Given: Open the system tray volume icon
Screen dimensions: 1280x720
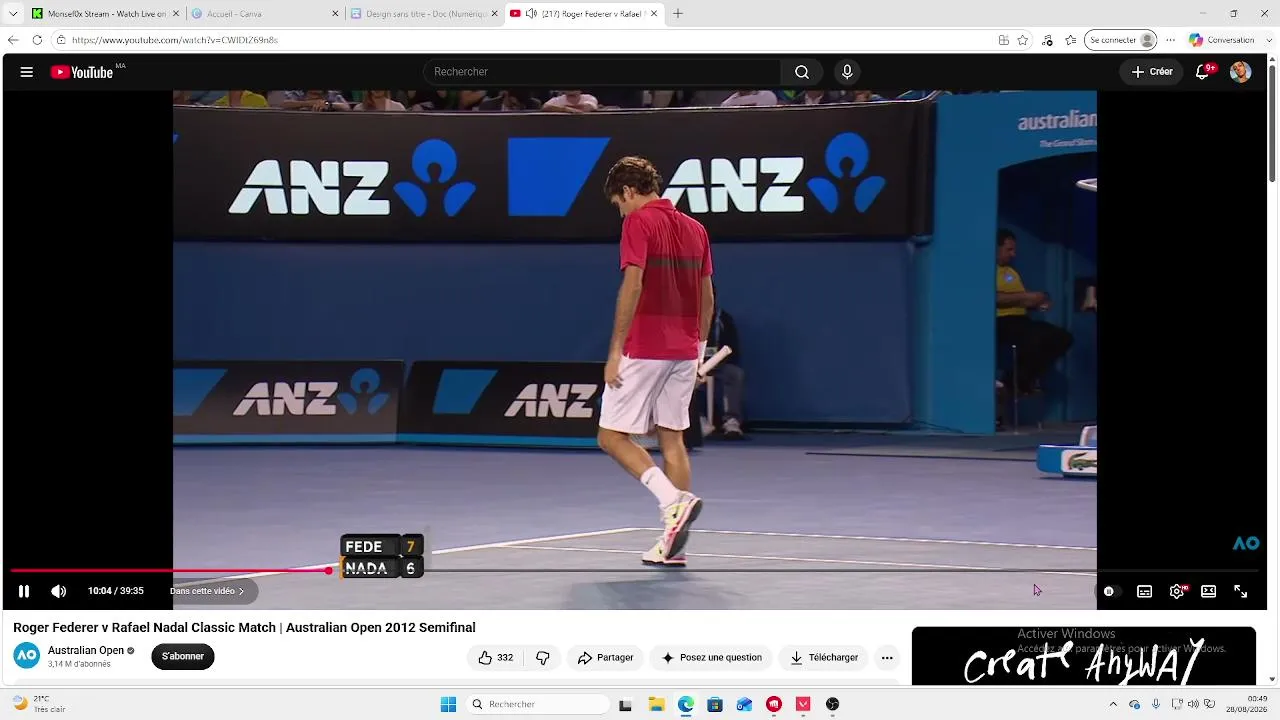Looking at the screenshot, I should coord(1193,704).
